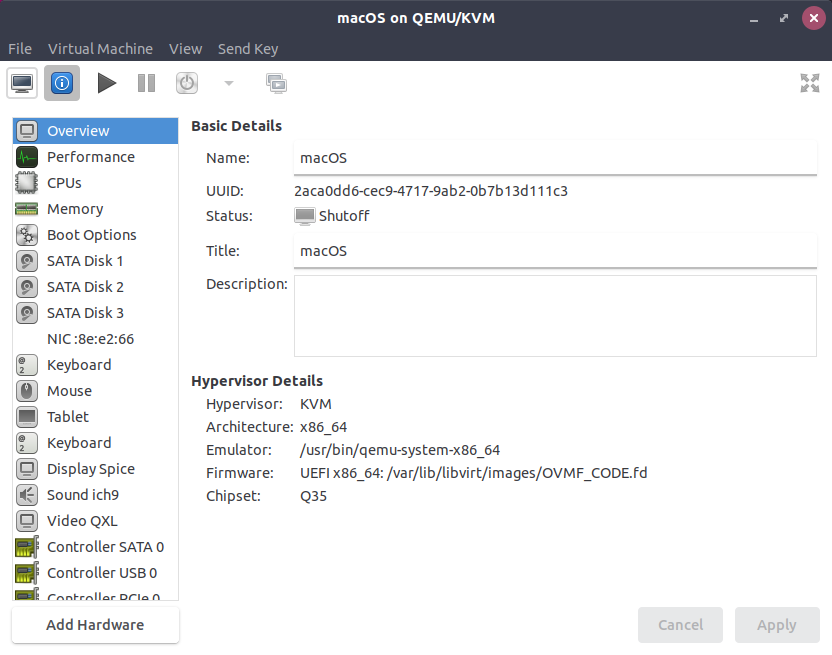Click the Chipset value Q35

click(x=314, y=496)
